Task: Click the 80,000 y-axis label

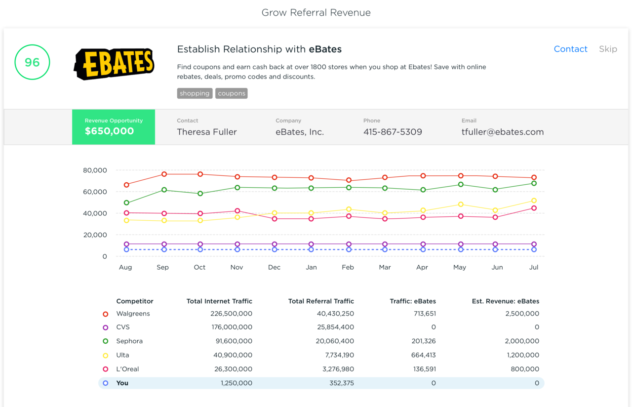Action: [95, 170]
